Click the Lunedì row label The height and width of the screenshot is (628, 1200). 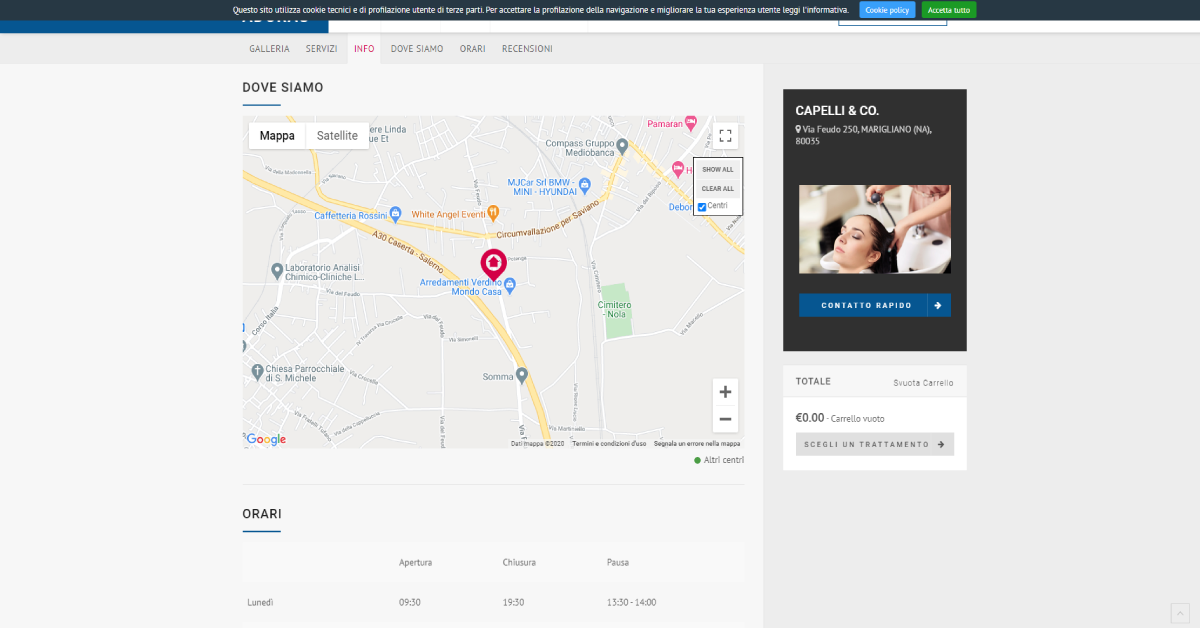pyautogui.click(x=260, y=602)
